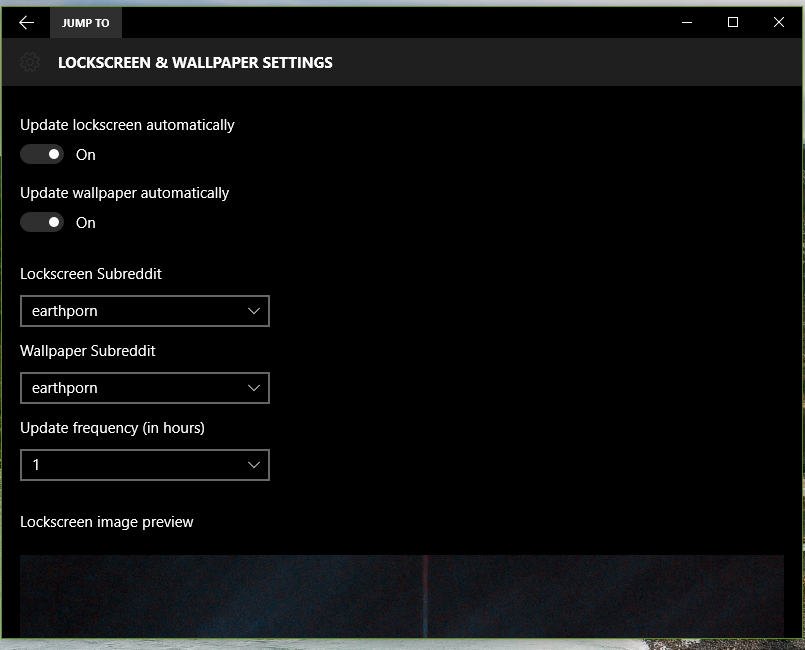
Task: Click the wallpaper toggle's On label
Action: [85, 223]
